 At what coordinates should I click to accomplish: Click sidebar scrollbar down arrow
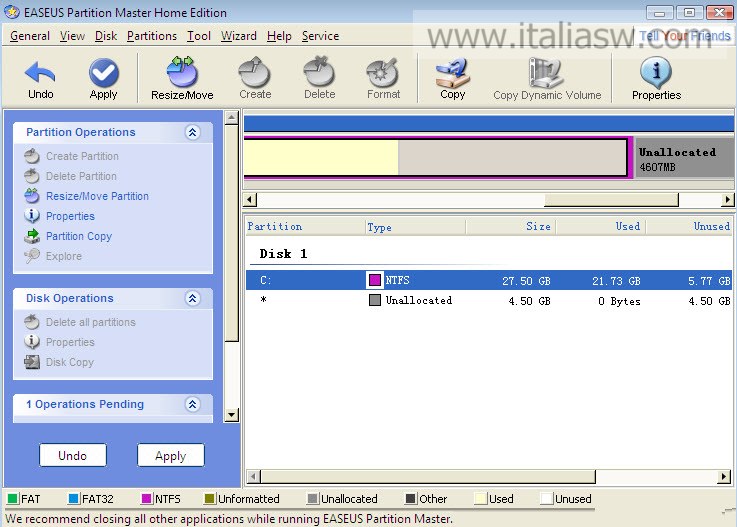(x=231, y=415)
